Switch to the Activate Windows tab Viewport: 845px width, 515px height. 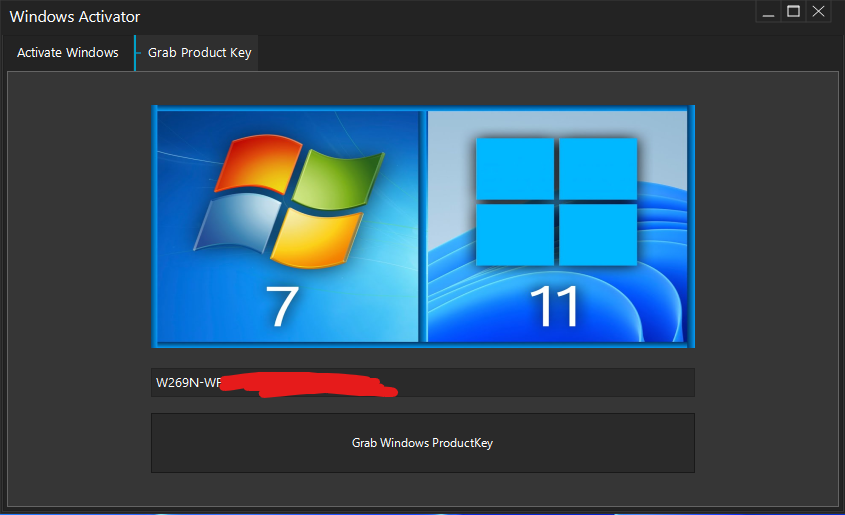pos(67,53)
